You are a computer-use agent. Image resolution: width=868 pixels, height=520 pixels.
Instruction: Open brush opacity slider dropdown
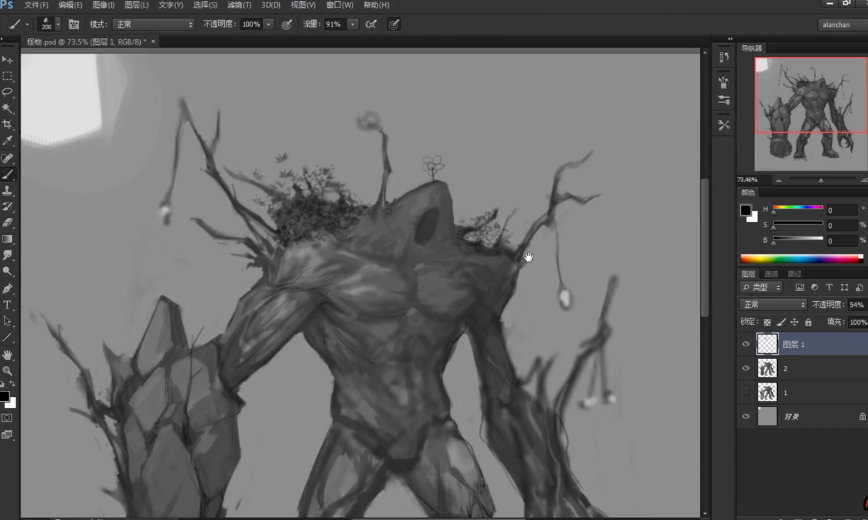pos(268,24)
